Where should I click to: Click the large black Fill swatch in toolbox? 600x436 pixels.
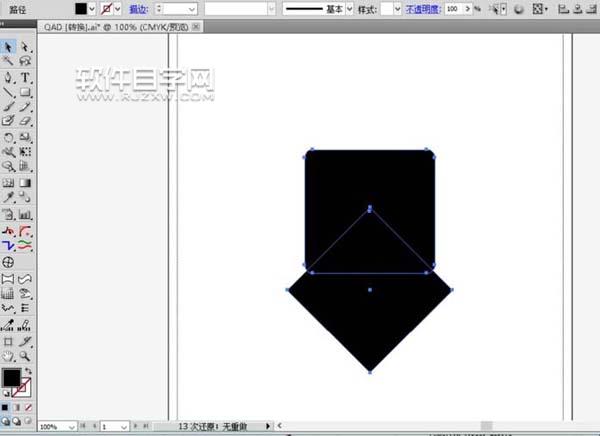click(x=11, y=378)
